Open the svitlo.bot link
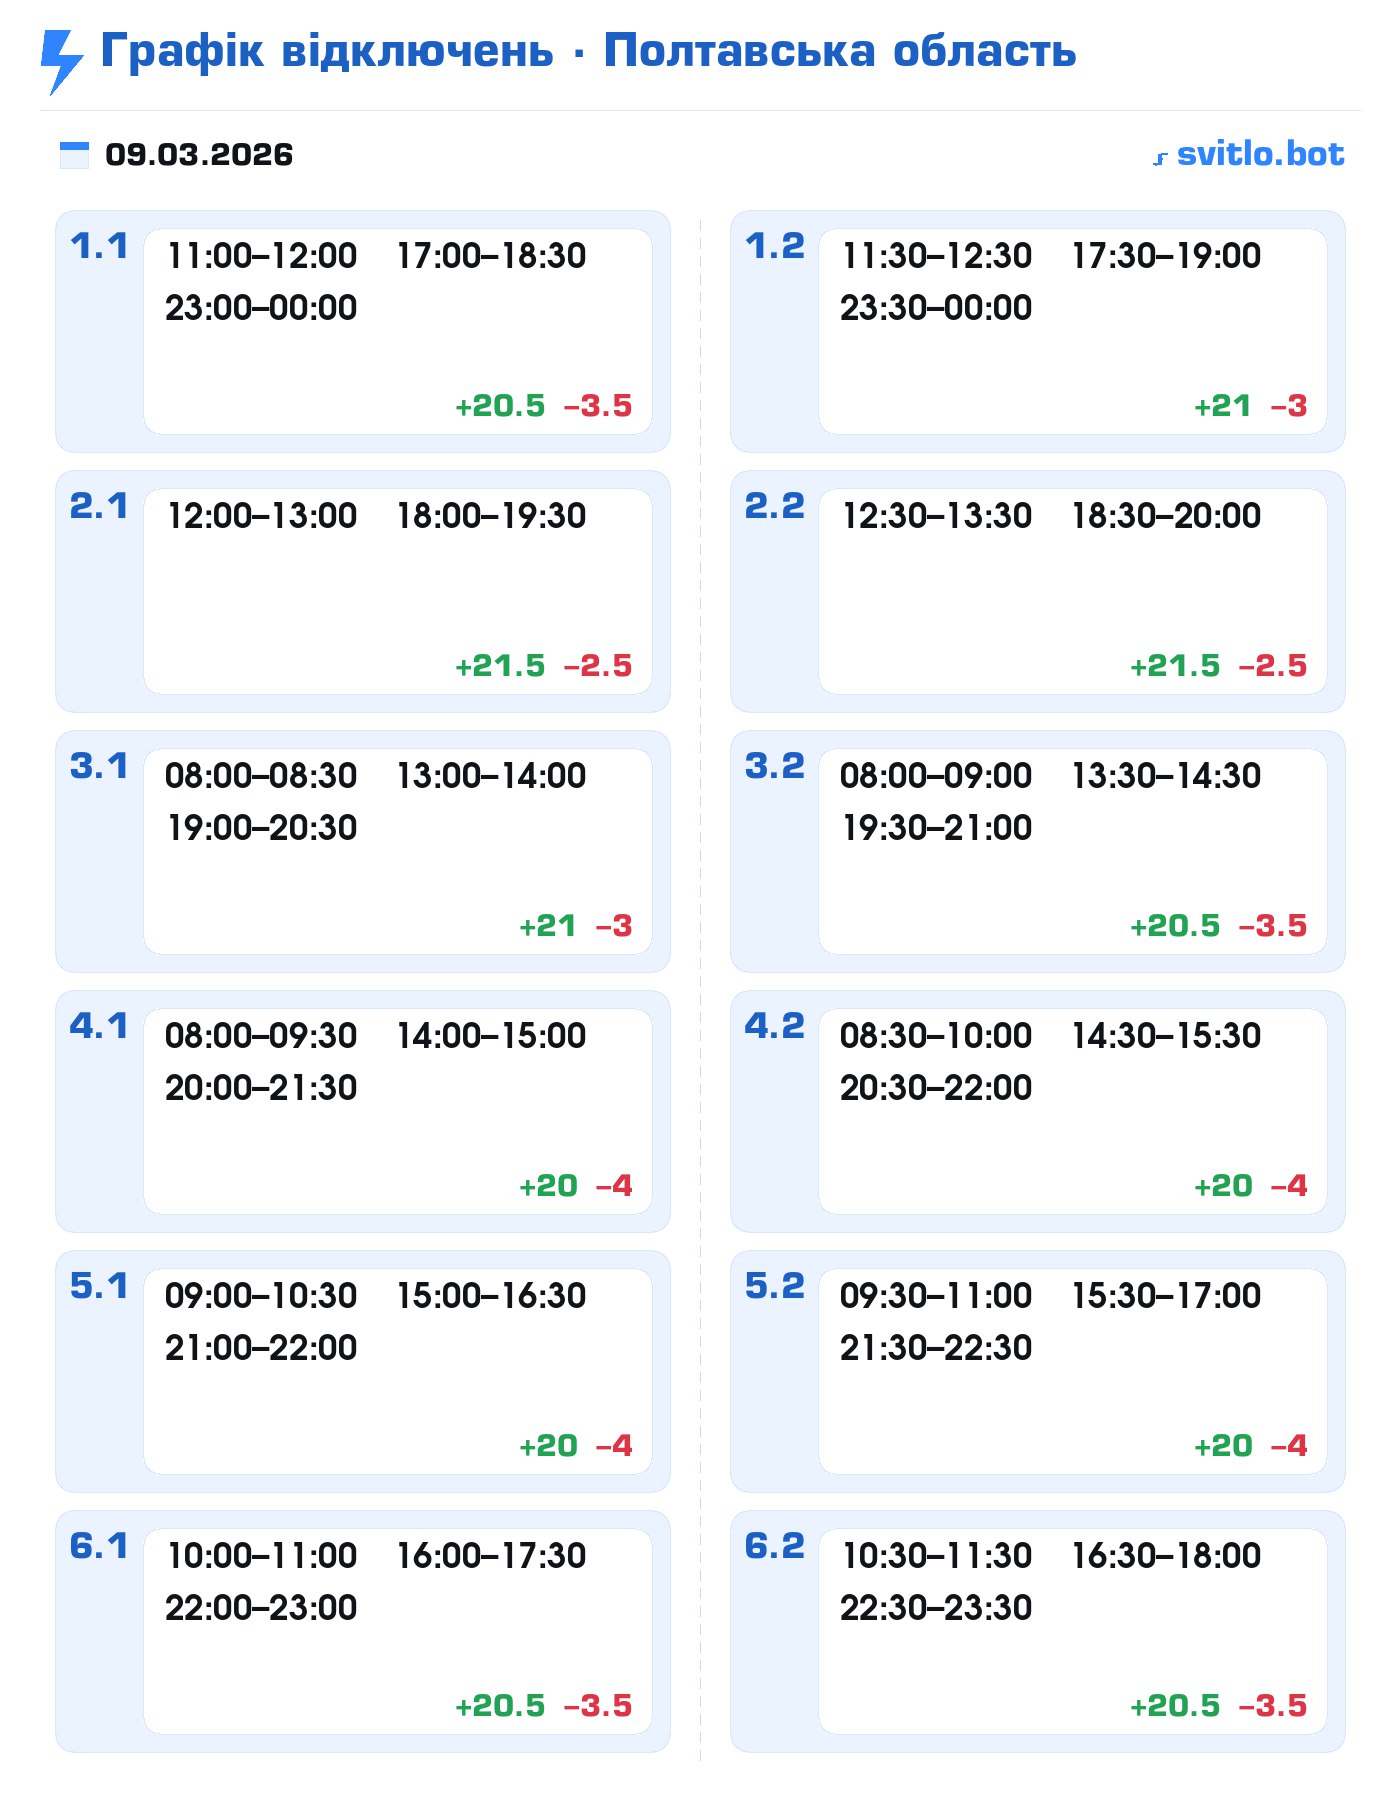 1260,154
